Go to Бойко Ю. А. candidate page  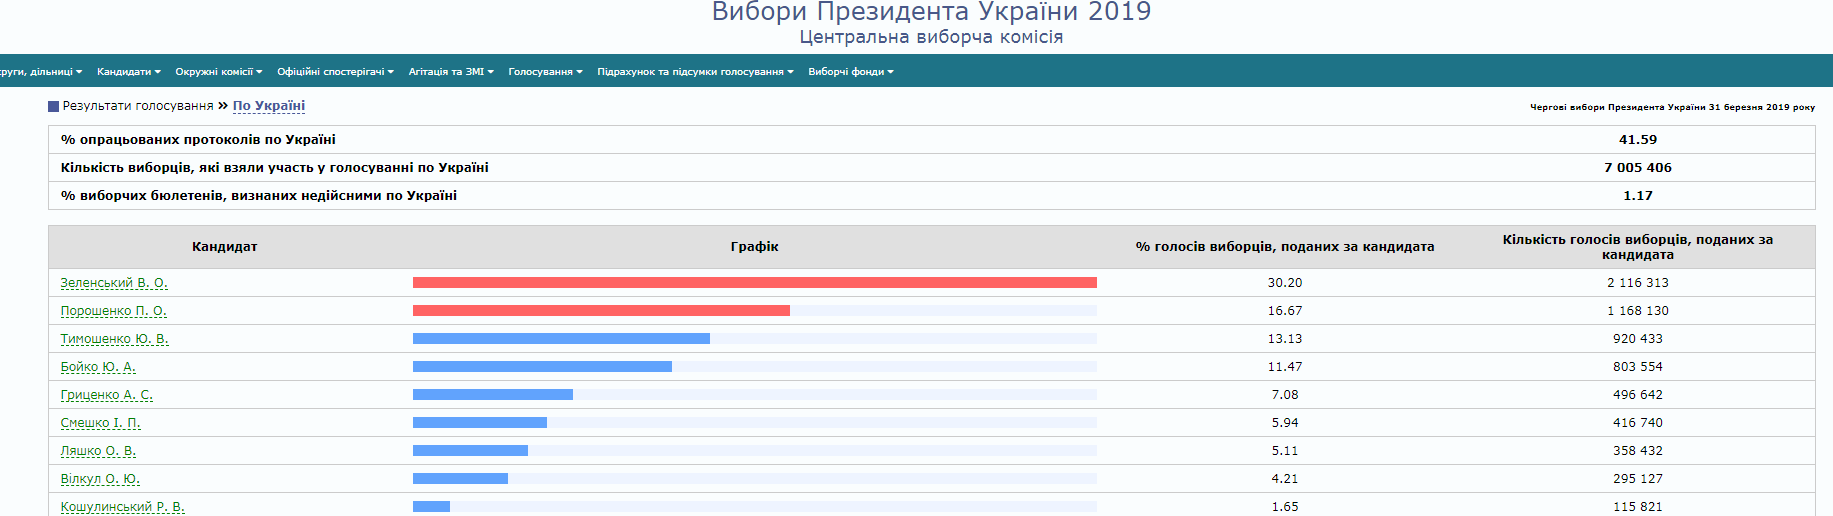coord(98,367)
